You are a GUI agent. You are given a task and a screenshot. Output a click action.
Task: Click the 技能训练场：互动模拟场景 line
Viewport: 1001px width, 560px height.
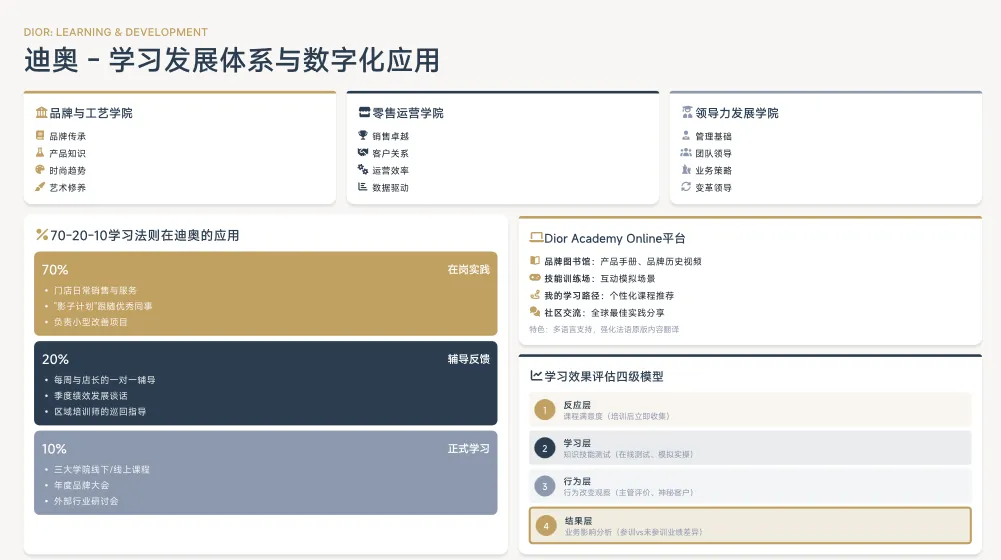click(599, 278)
